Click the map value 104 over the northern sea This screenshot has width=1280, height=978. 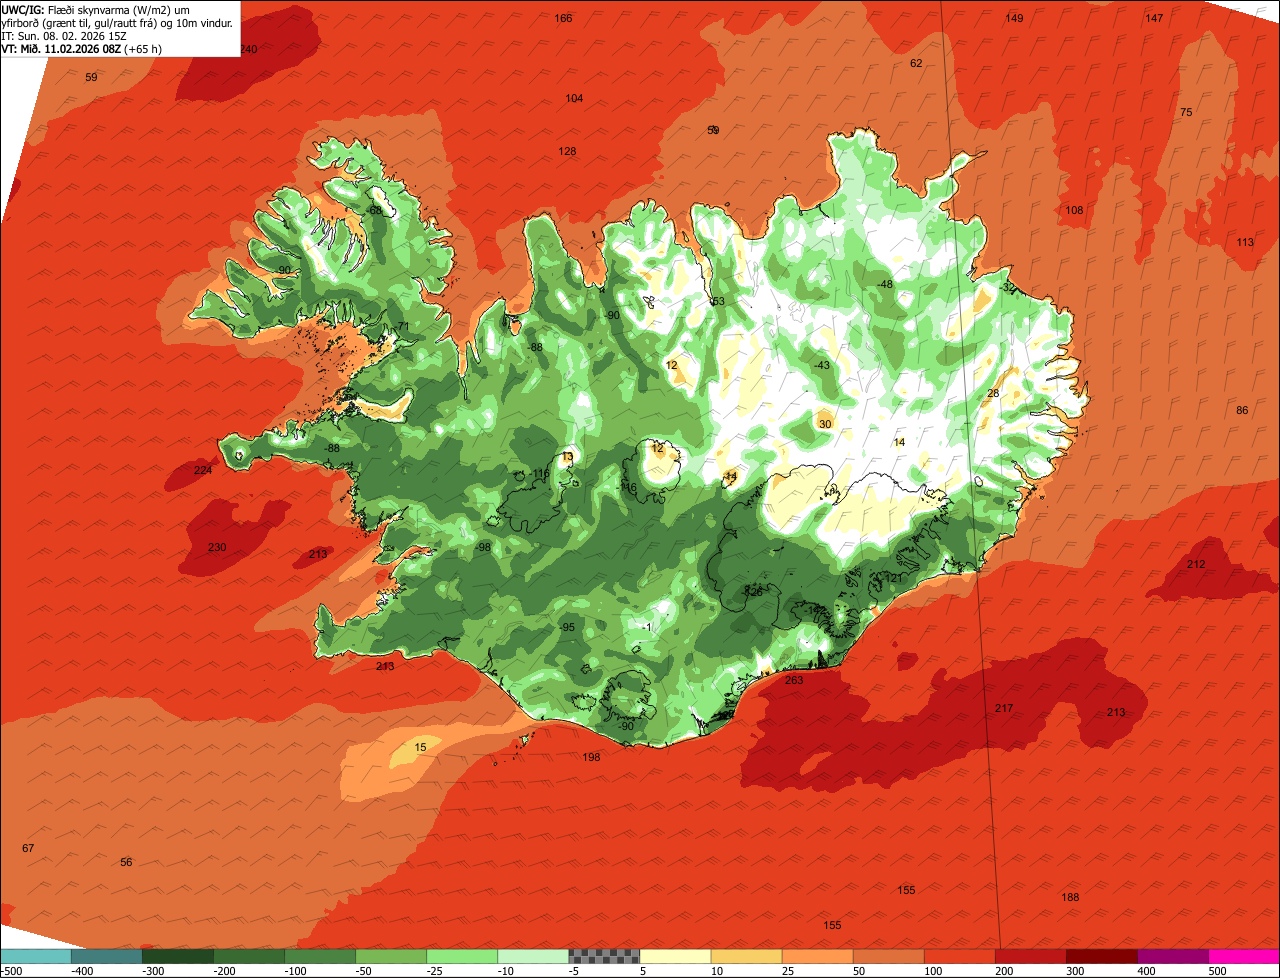tap(574, 98)
